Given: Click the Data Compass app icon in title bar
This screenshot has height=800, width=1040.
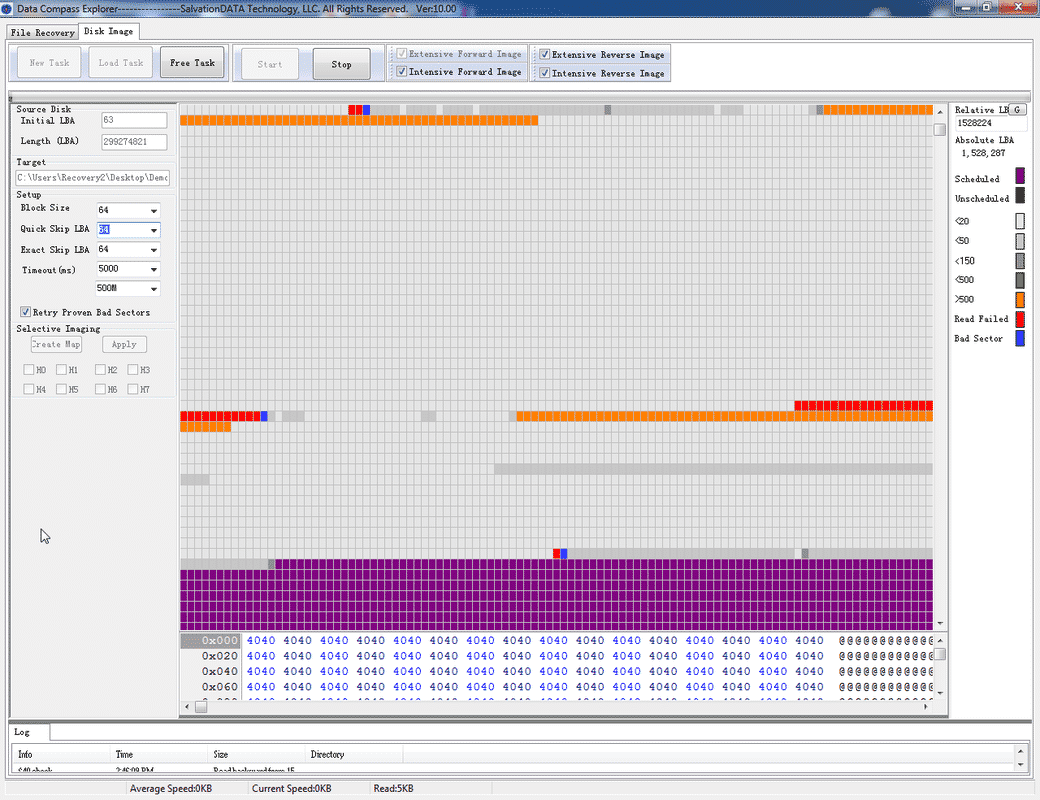Looking at the screenshot, I should (8, 8).
